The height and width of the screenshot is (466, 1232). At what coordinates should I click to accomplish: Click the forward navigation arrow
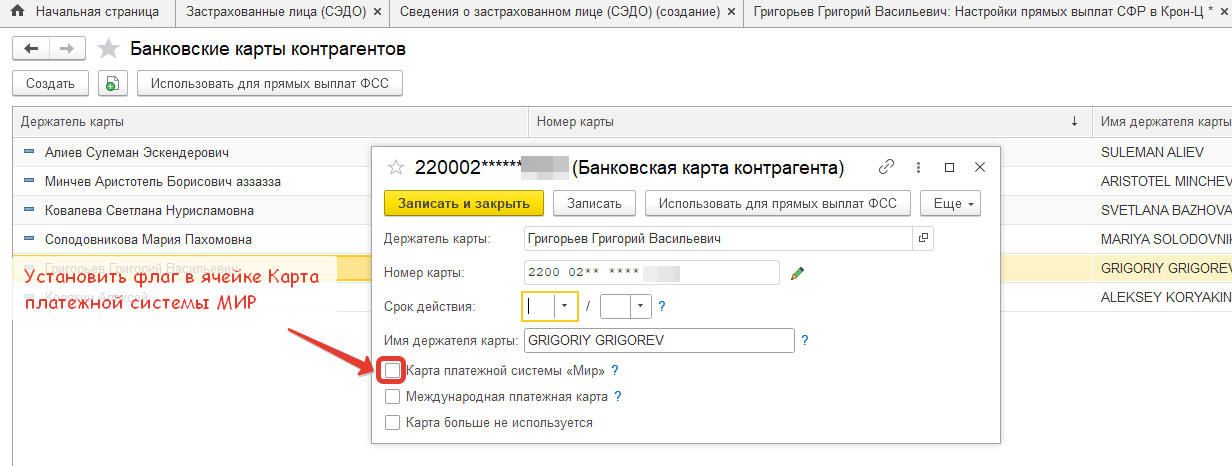66,50
